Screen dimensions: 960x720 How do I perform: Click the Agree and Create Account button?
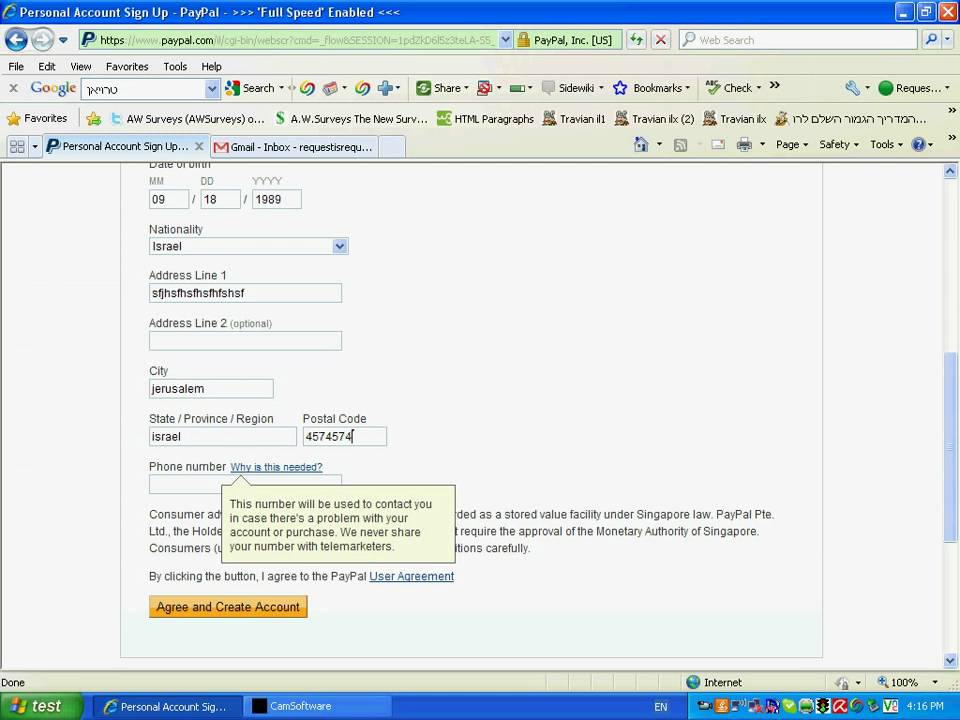click(228, 607)
